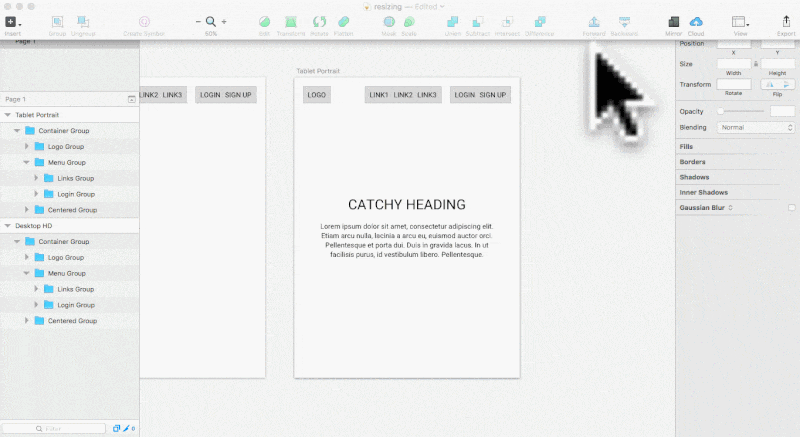Click the Cloud upload icon
The width and height of the screenshot is (800, 437).
pyautogui.click(x=696, y=22)
